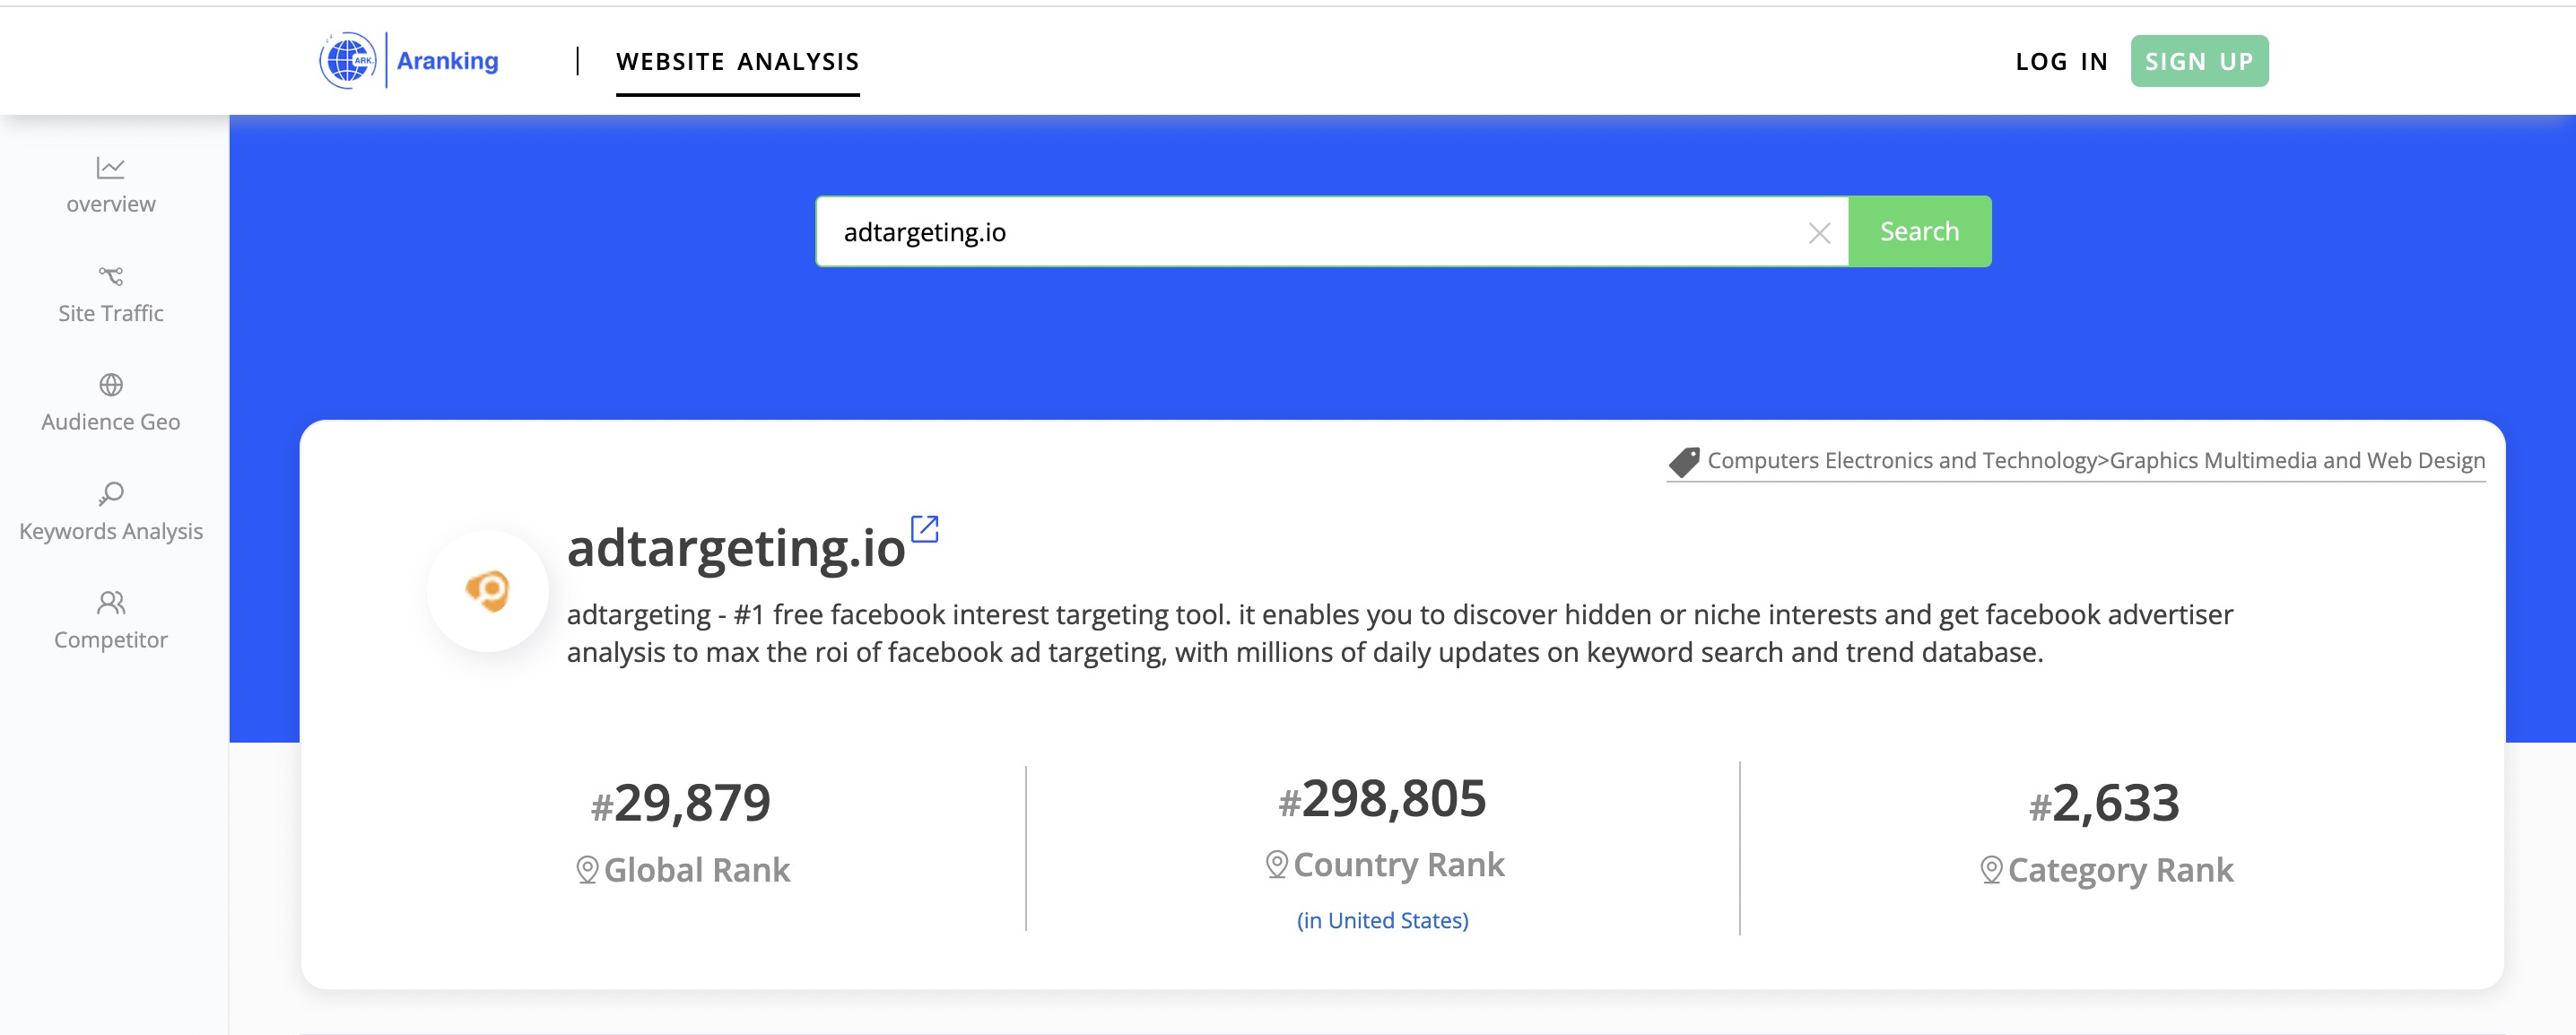This screenshot has width=2576, height=1035.
Task: Click the Category Rank pin icon
Action: pos(1990,870)
